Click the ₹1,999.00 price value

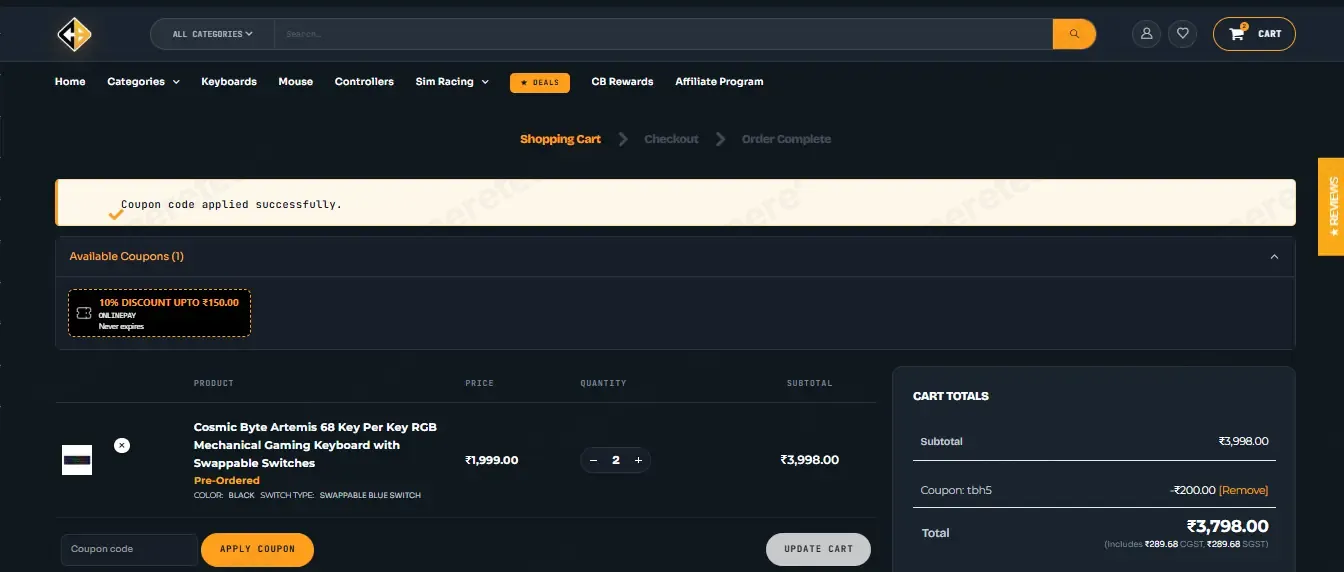pos(492,460)
